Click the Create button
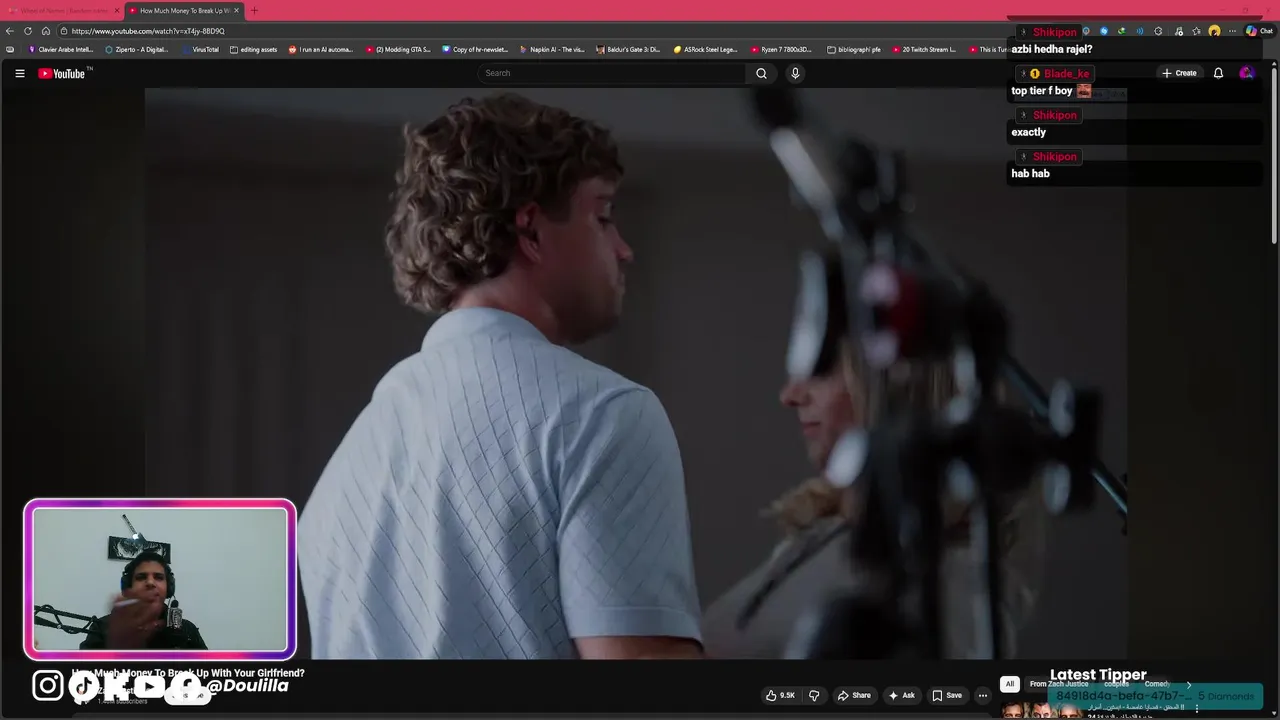This screenshot has height=720, width=1280. pyautogui.click(x=1179, y=73)
